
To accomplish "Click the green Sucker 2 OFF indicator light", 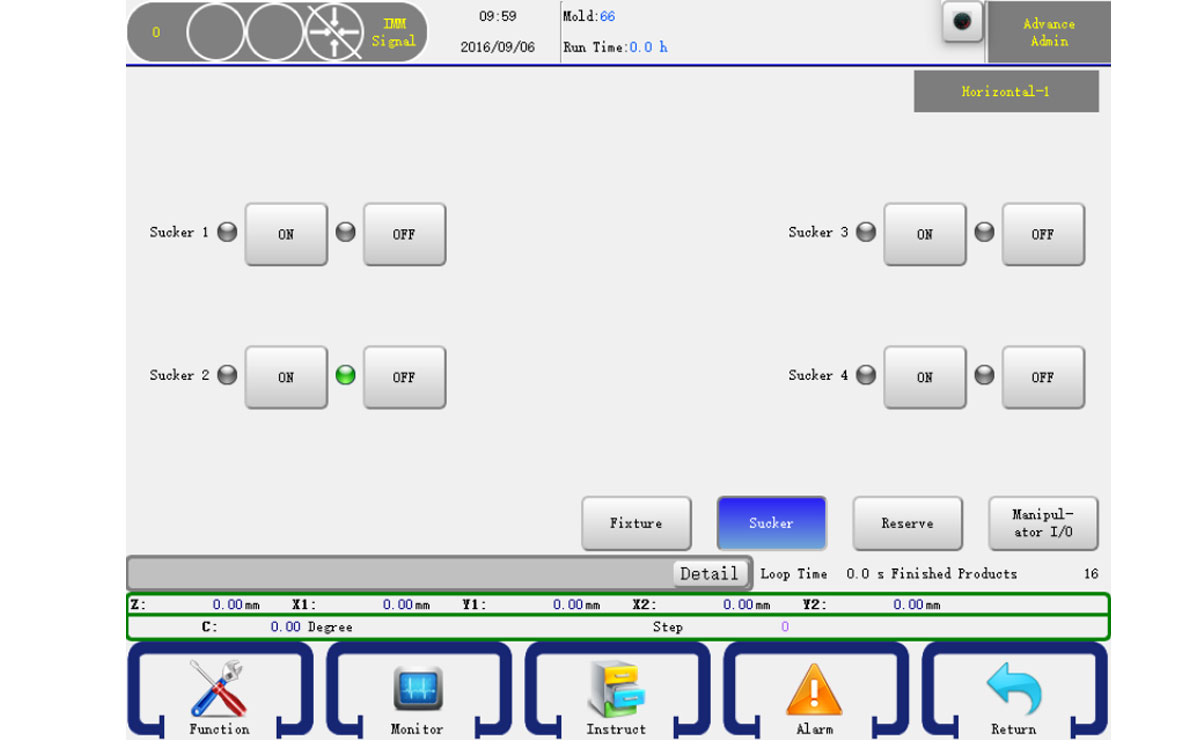I will point(345,375).
